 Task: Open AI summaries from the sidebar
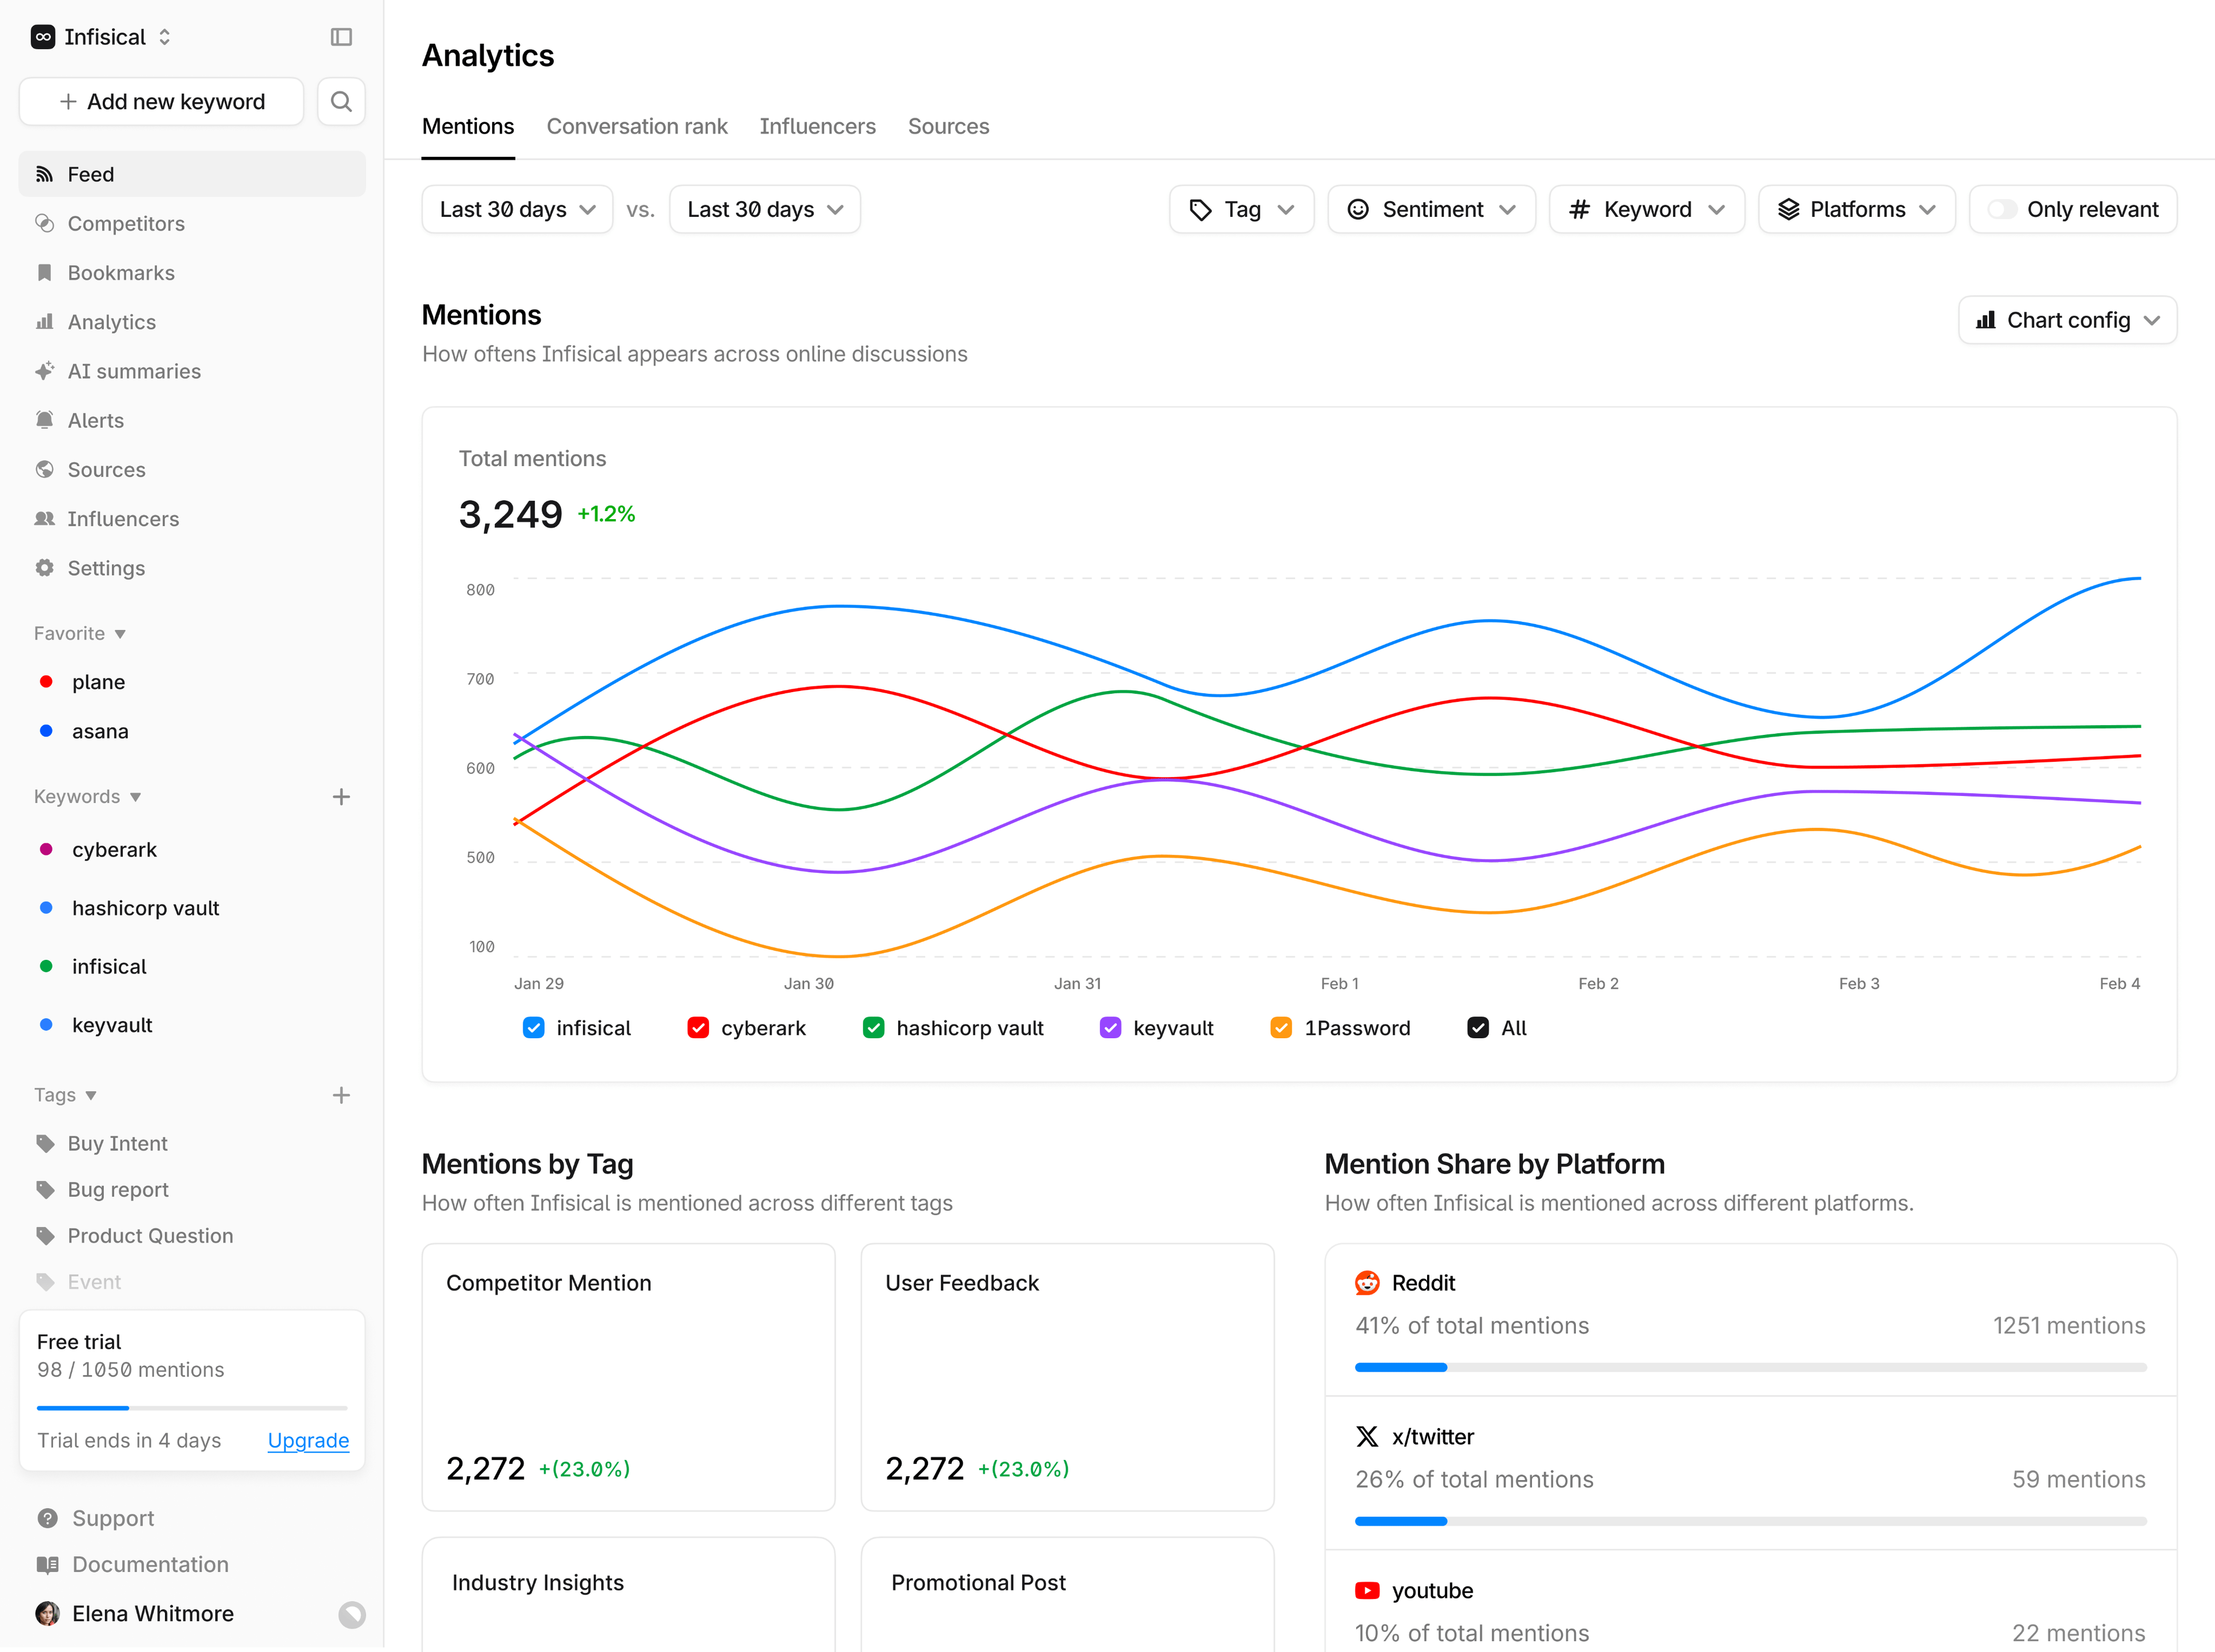click(x=134, y=371)
